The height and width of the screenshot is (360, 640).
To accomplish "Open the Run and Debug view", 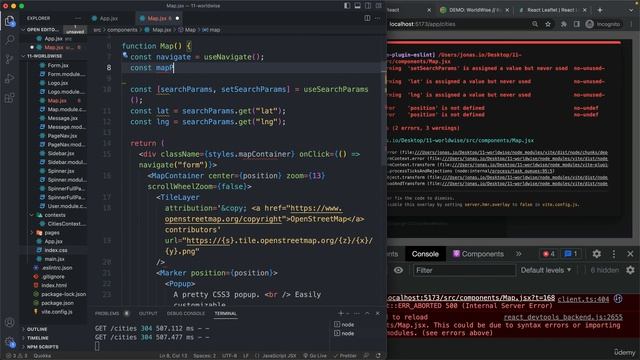I will pyautogui.click(x=9, y=78).
